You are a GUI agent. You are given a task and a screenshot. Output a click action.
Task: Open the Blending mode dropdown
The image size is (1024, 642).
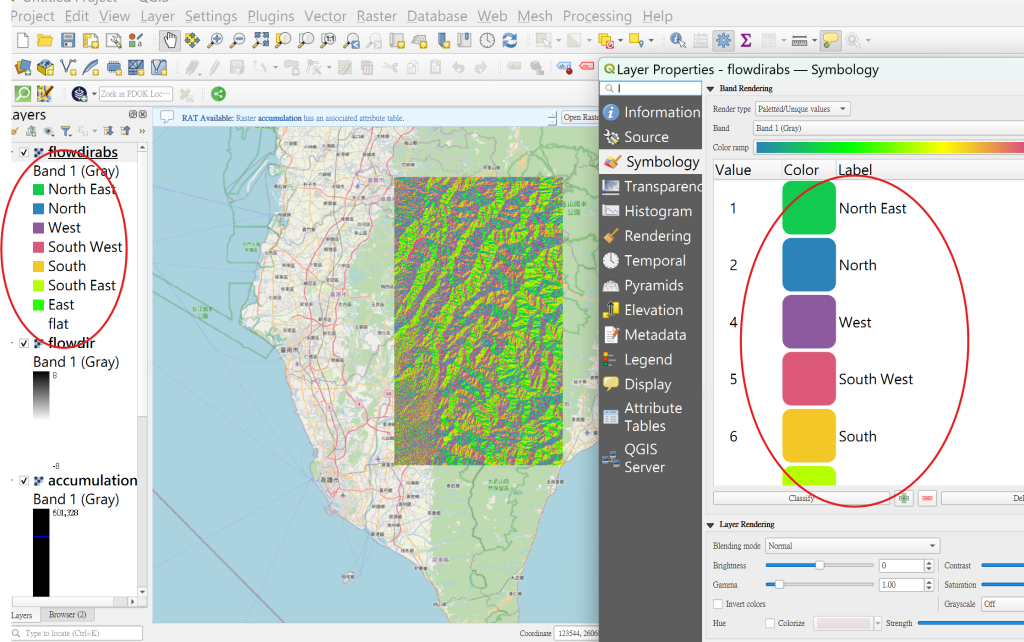852,546
